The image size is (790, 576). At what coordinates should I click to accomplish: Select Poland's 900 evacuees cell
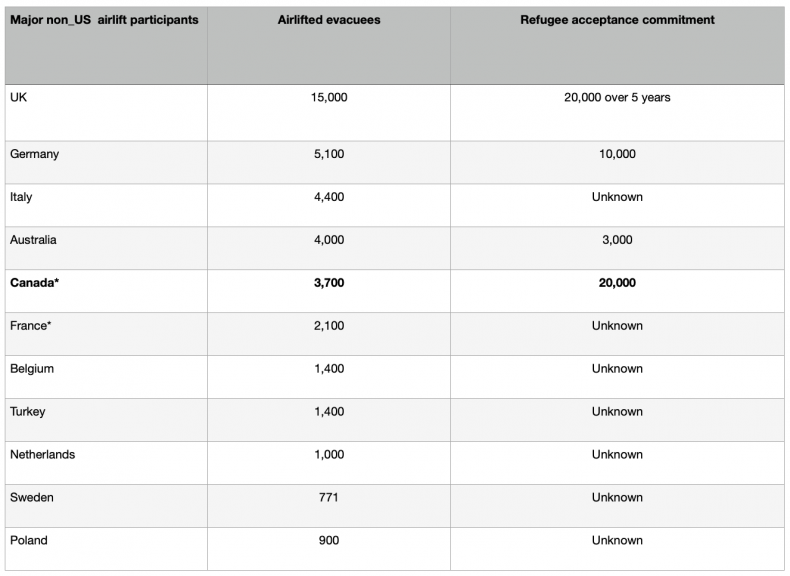point(329,541)
